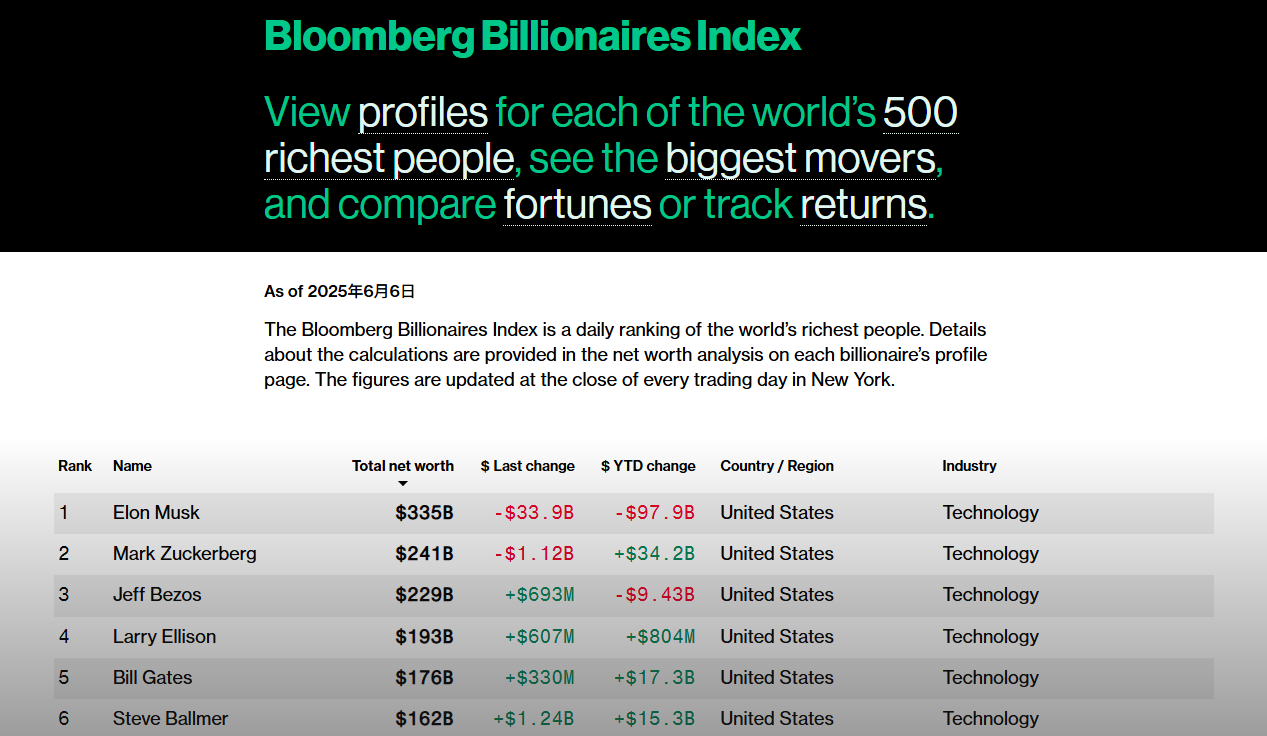Open Mark Zuckerberg's profile
Screen dimensions: 1267x736
pyautogui.click(x=184, y=554)
